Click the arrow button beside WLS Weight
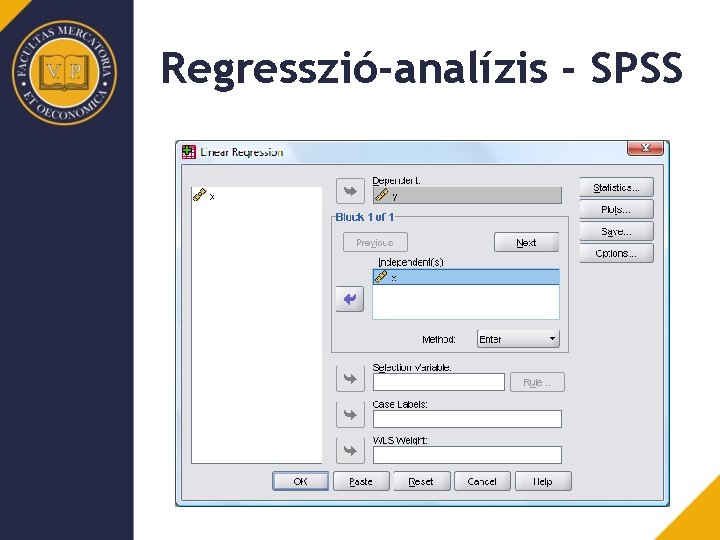This screenshot has width=720, height=540. click(x=350, y=450)
